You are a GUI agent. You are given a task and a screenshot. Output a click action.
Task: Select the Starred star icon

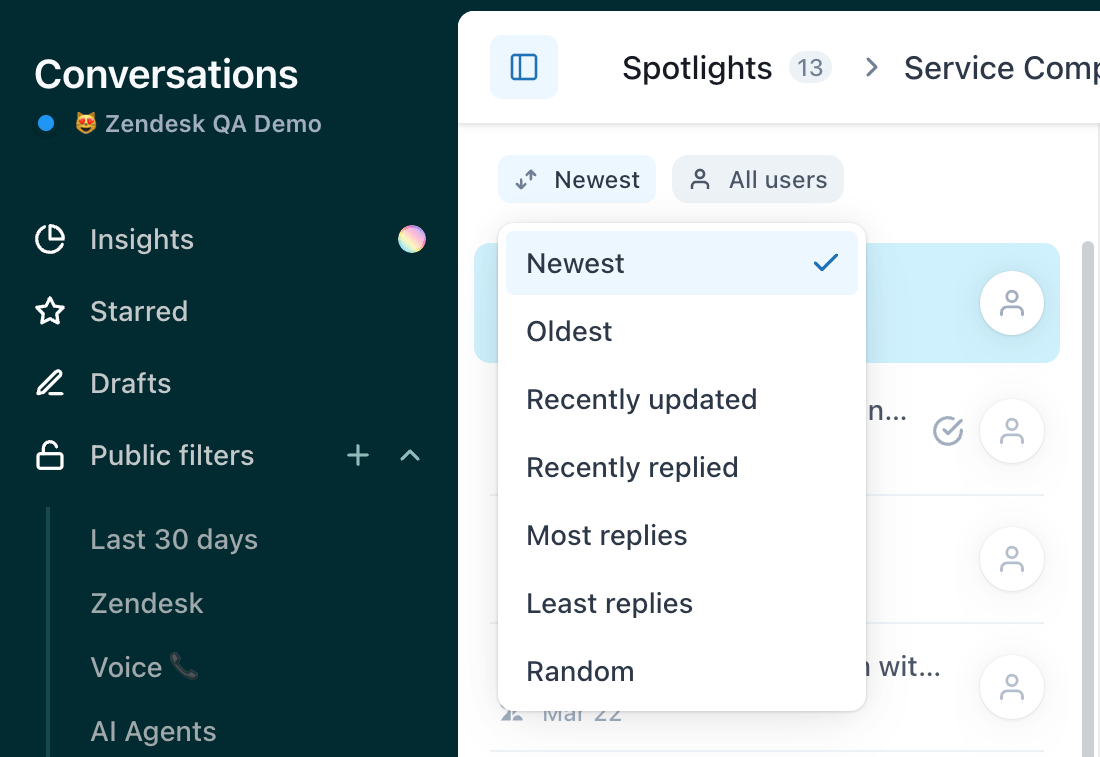[49, 311]
